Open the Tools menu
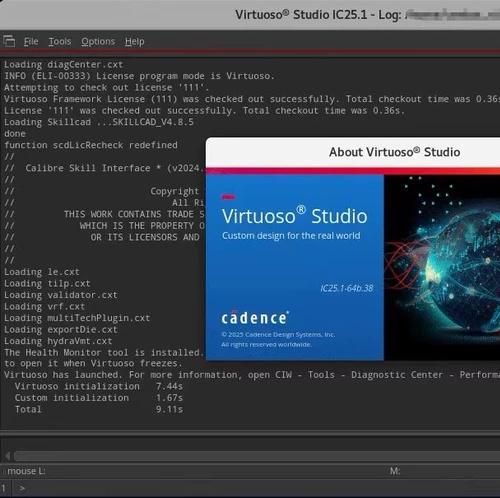 [60, 42]
